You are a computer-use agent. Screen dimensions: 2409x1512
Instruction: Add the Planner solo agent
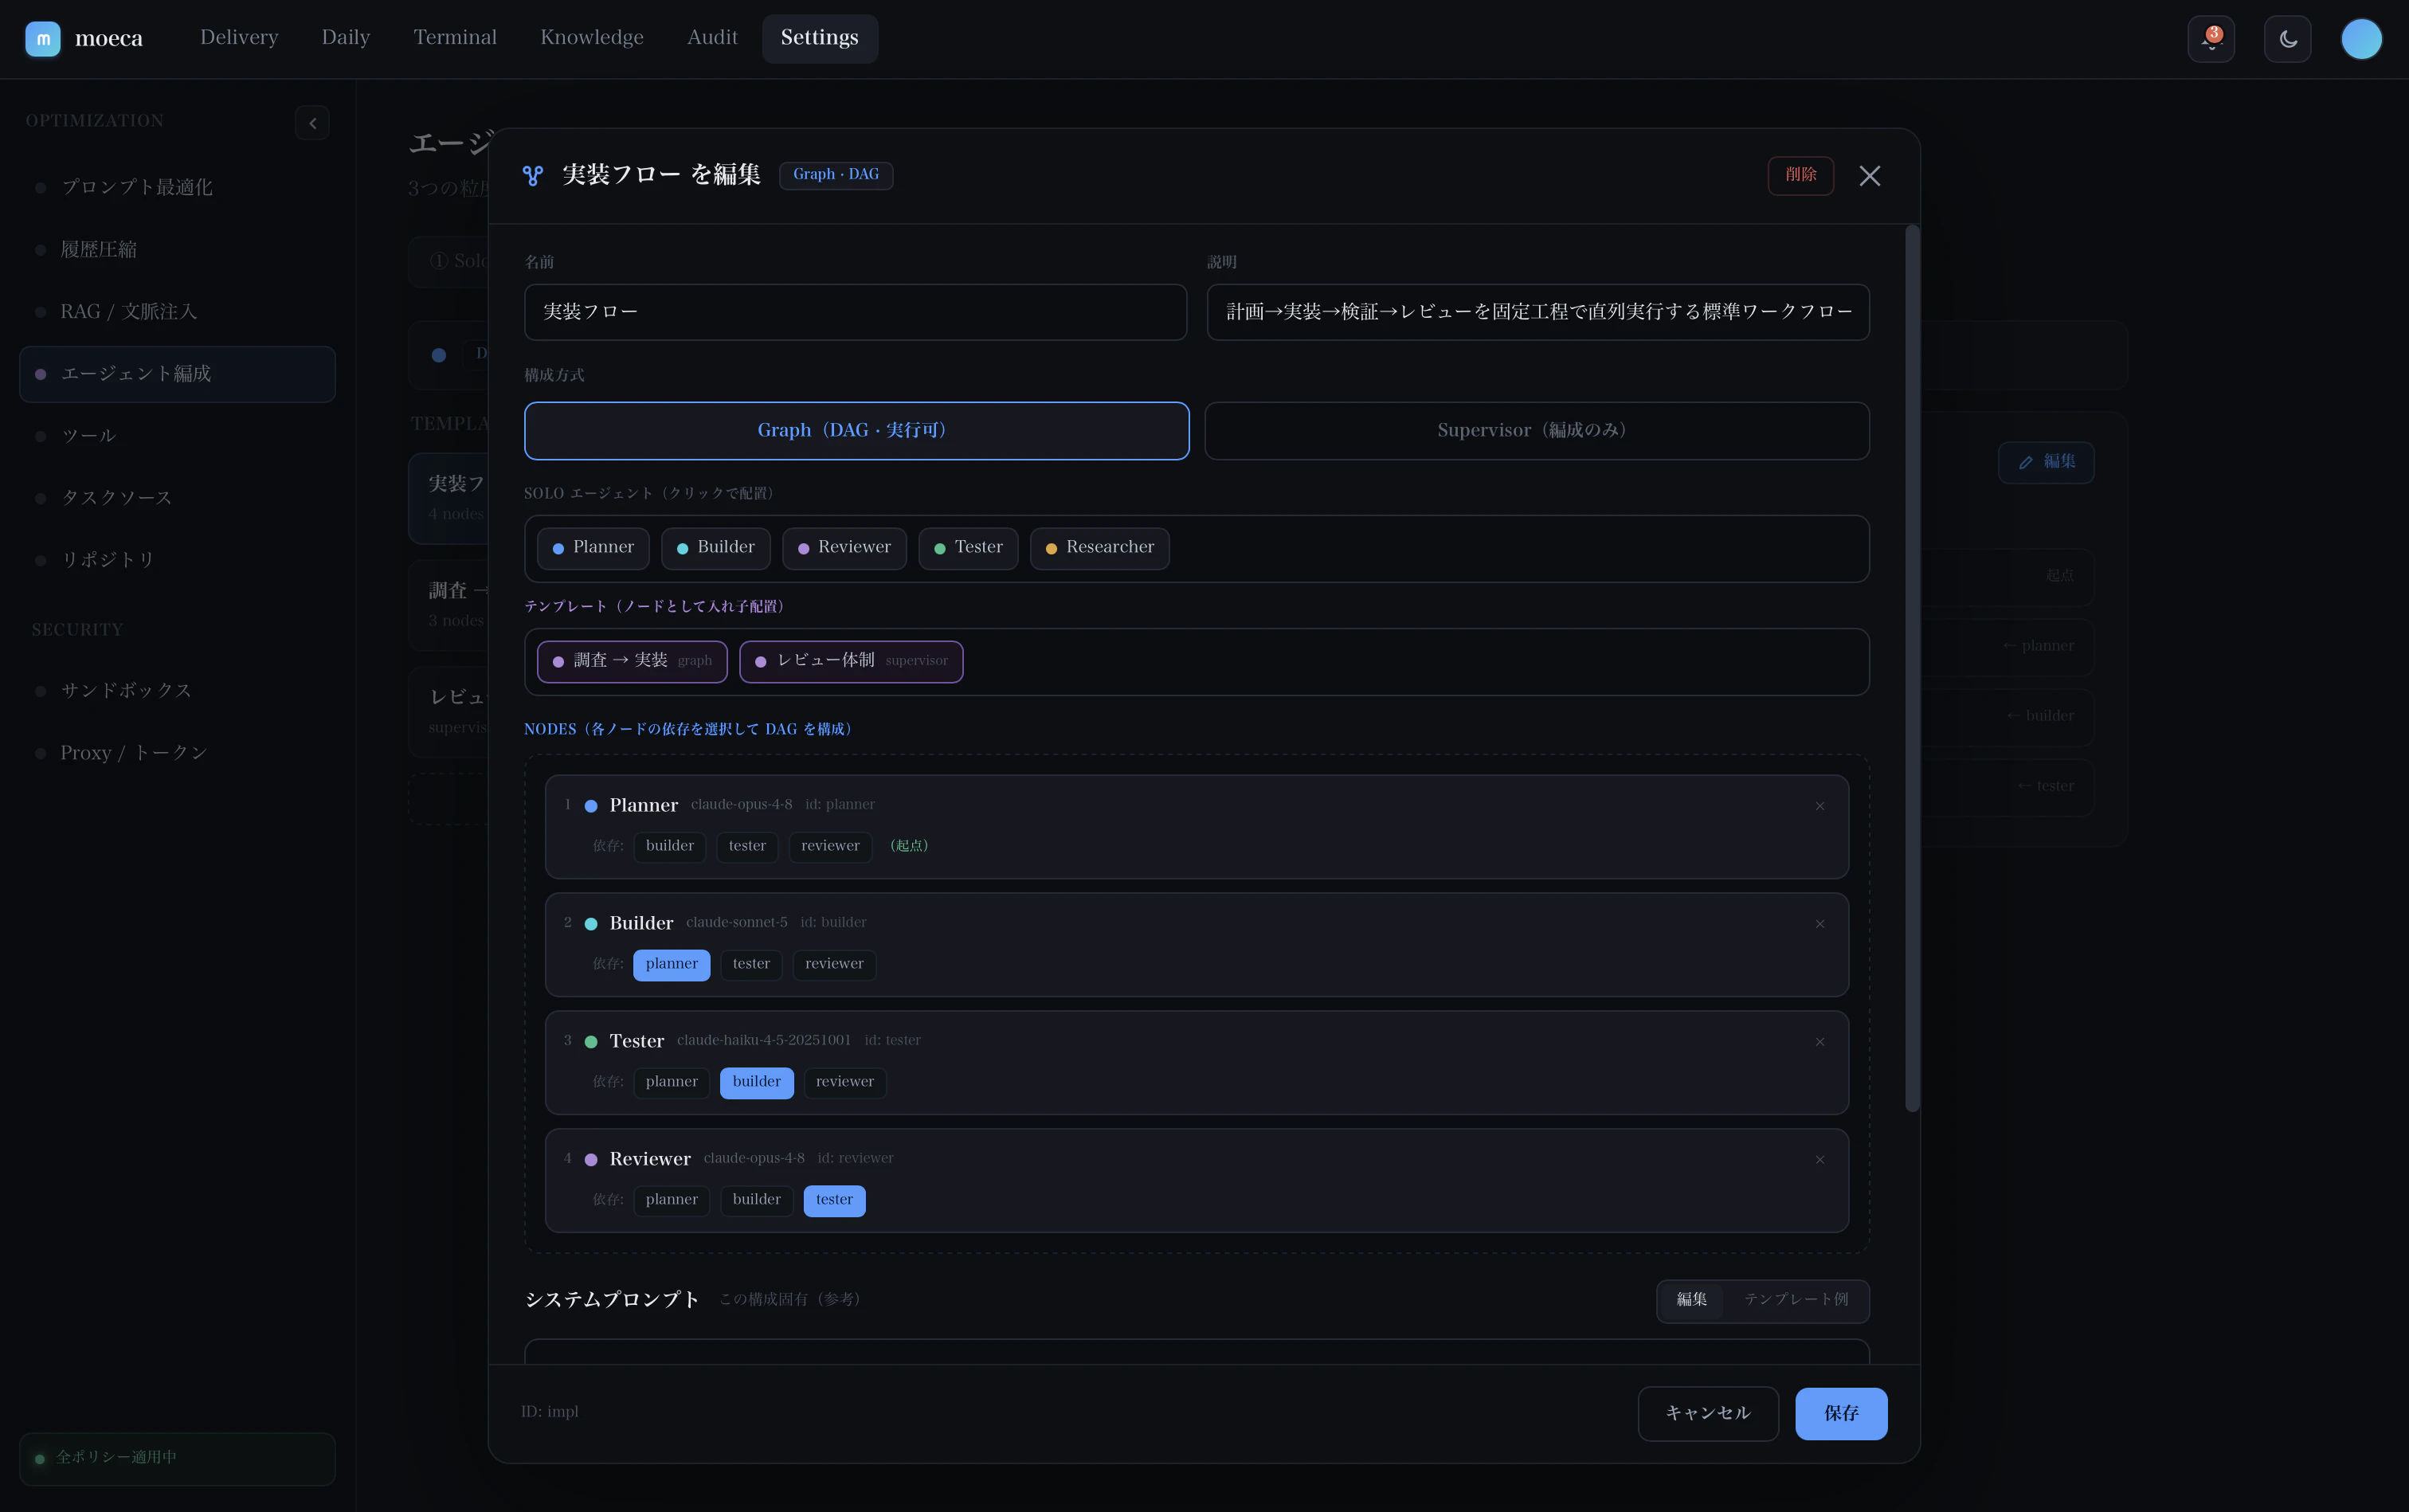coord(593,548)
